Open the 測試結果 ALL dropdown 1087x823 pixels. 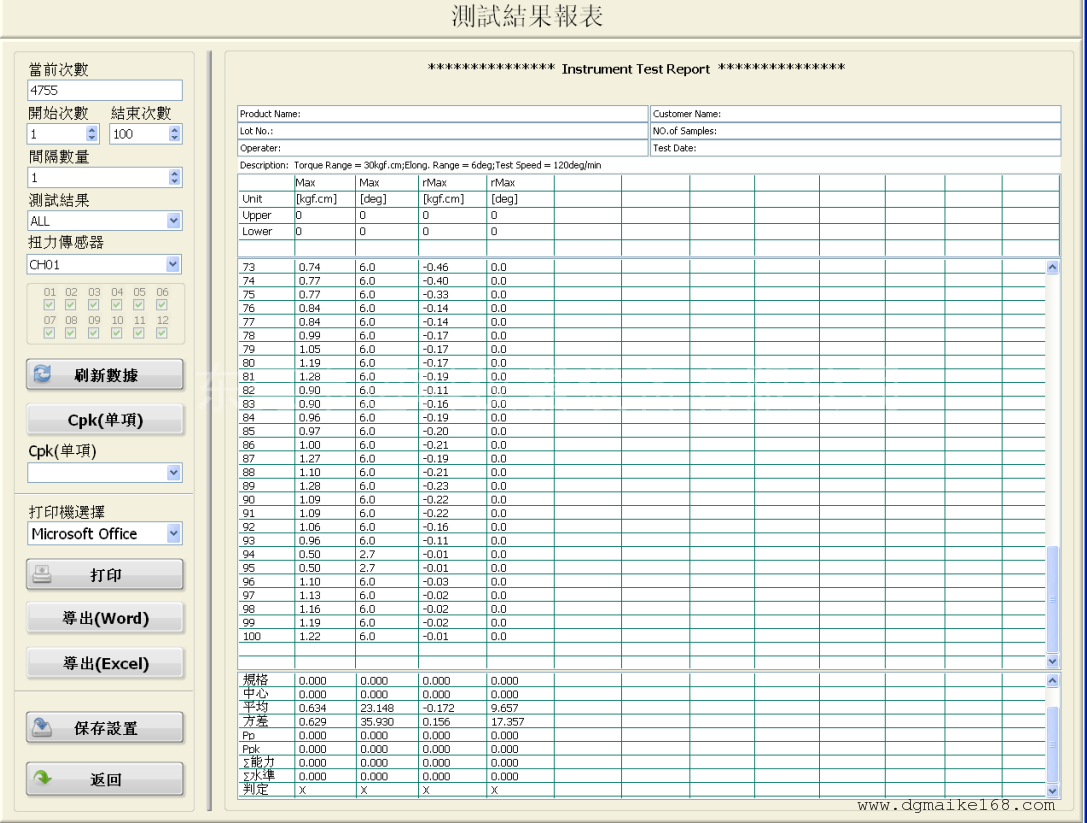174,220
